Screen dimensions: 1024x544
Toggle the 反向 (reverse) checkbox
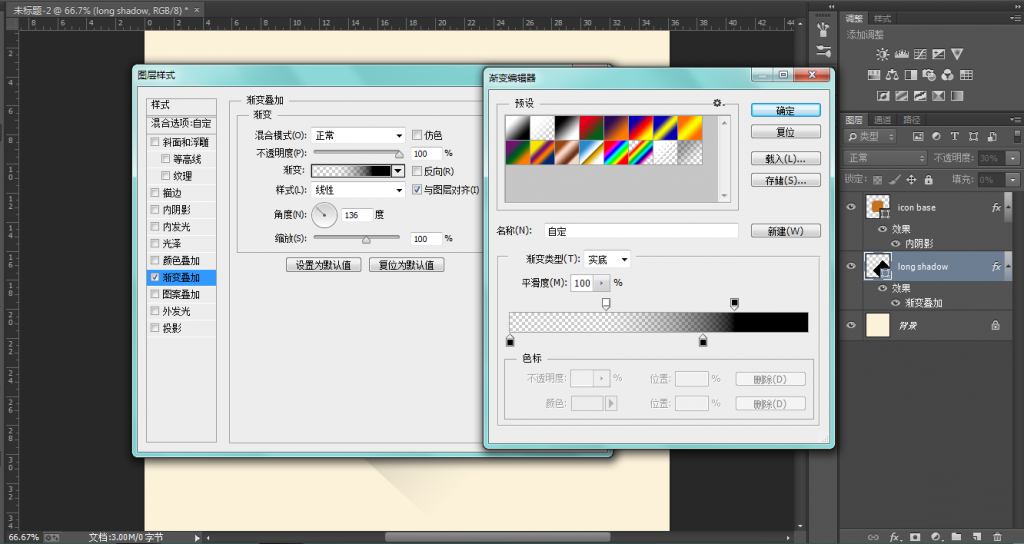pyautogui.click(x=417, y=172)
